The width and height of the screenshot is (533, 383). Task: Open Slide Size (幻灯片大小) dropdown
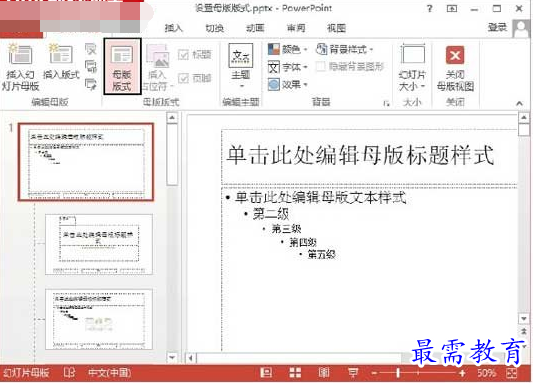pos(412,67)
